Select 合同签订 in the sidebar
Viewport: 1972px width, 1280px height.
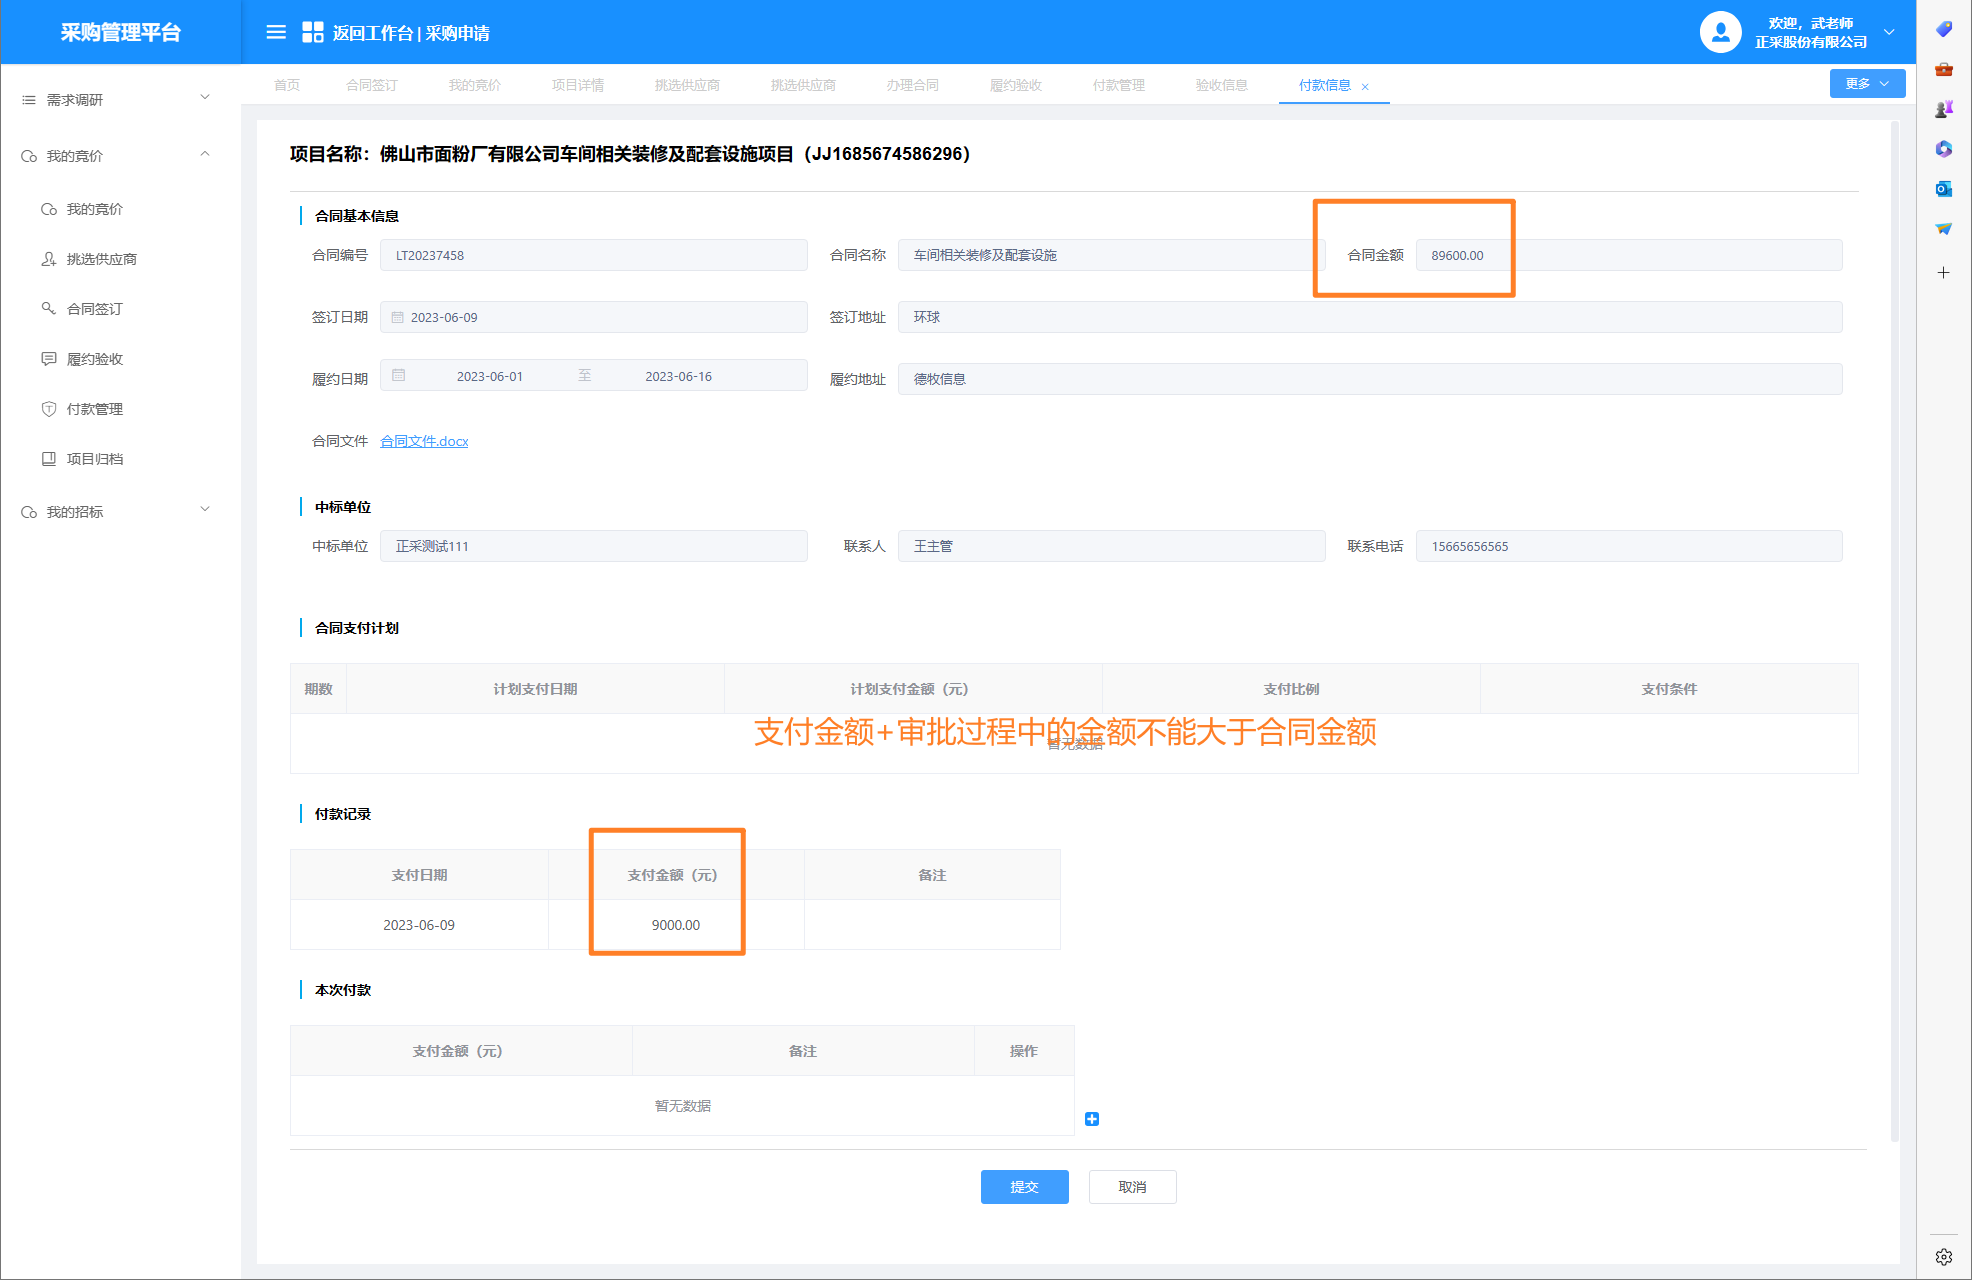pyautogui.click(x=95, y=309)
